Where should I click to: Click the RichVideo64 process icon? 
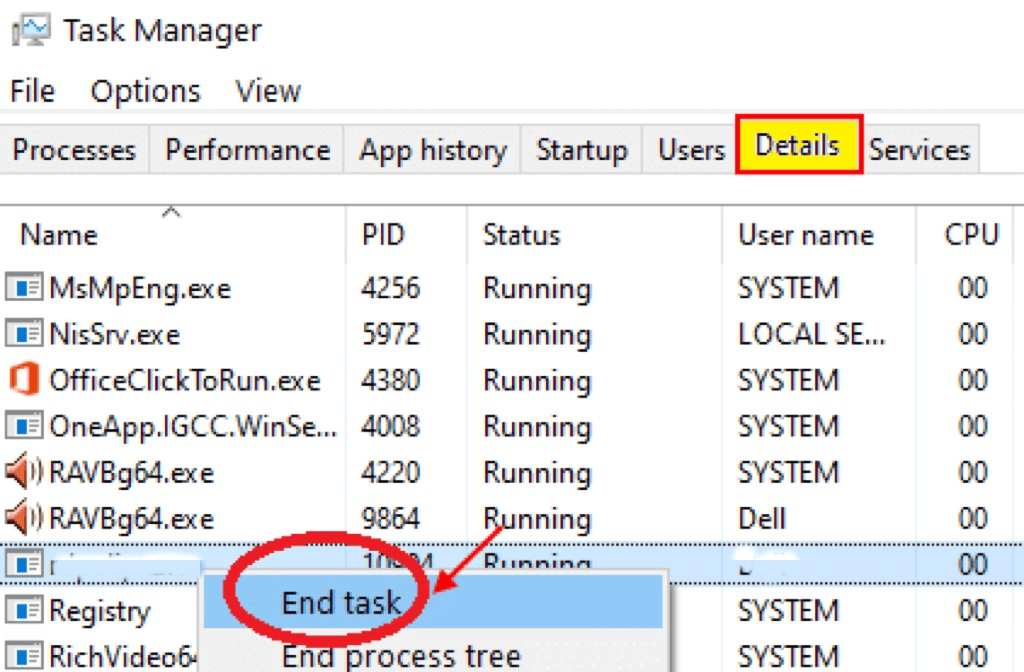[x=24, y=656]
